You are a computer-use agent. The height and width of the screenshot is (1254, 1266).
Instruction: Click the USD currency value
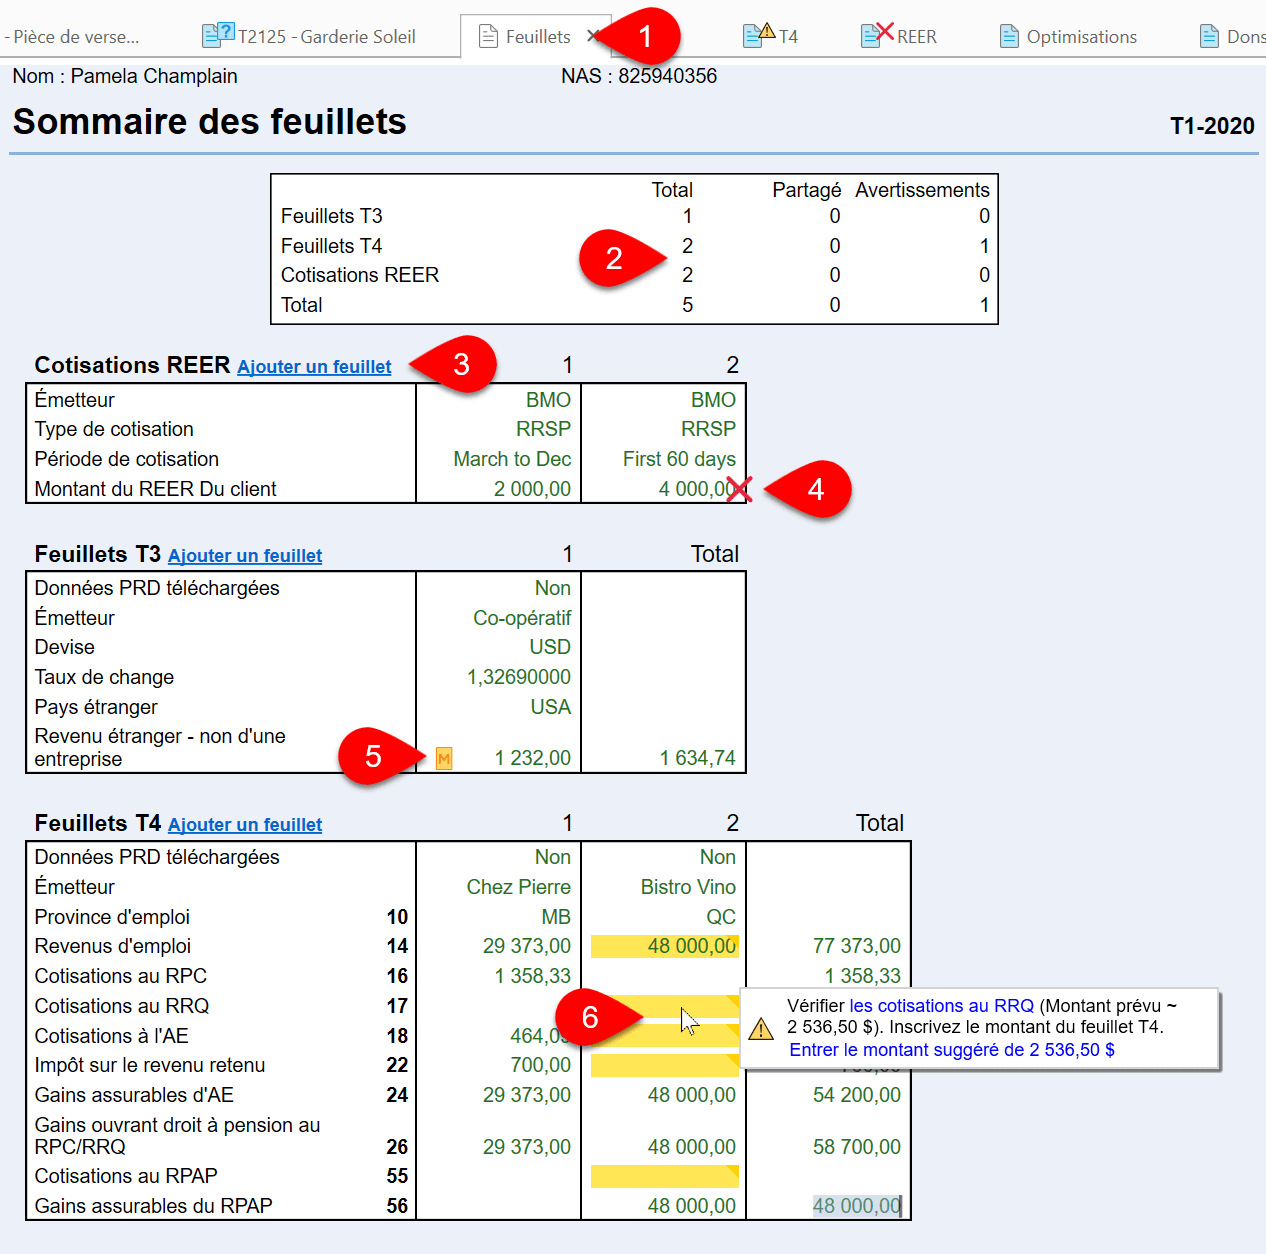(x=550, y=647)
